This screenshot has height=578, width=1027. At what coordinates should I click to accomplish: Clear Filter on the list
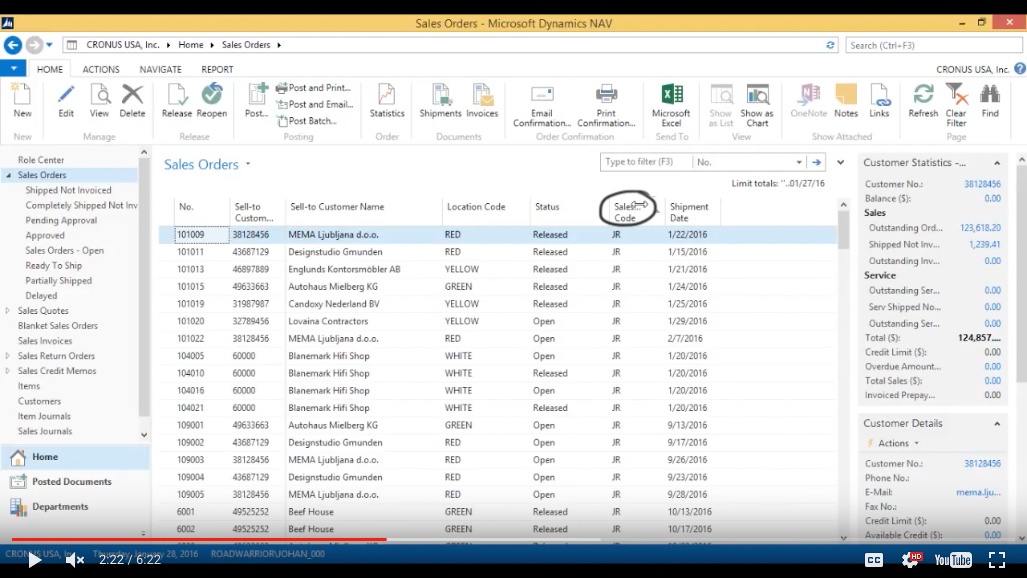pos(956,106)
